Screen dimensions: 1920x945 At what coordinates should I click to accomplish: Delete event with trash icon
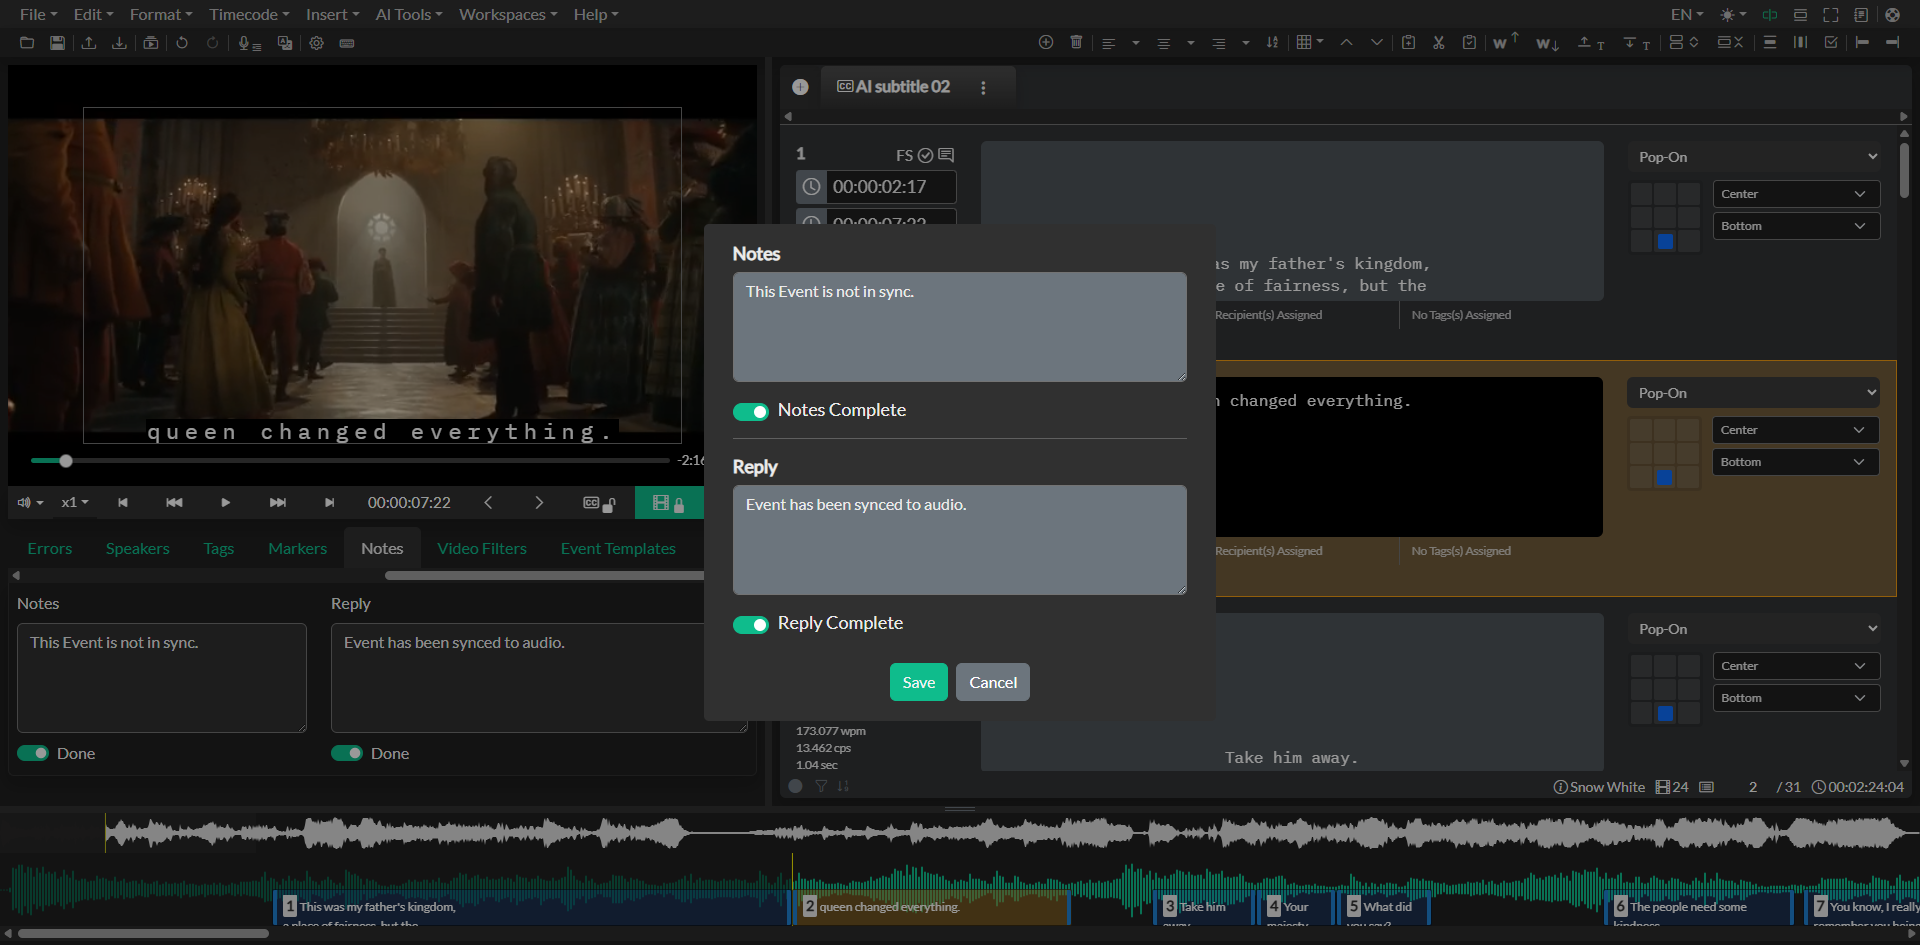click(x=1076, y=42)
